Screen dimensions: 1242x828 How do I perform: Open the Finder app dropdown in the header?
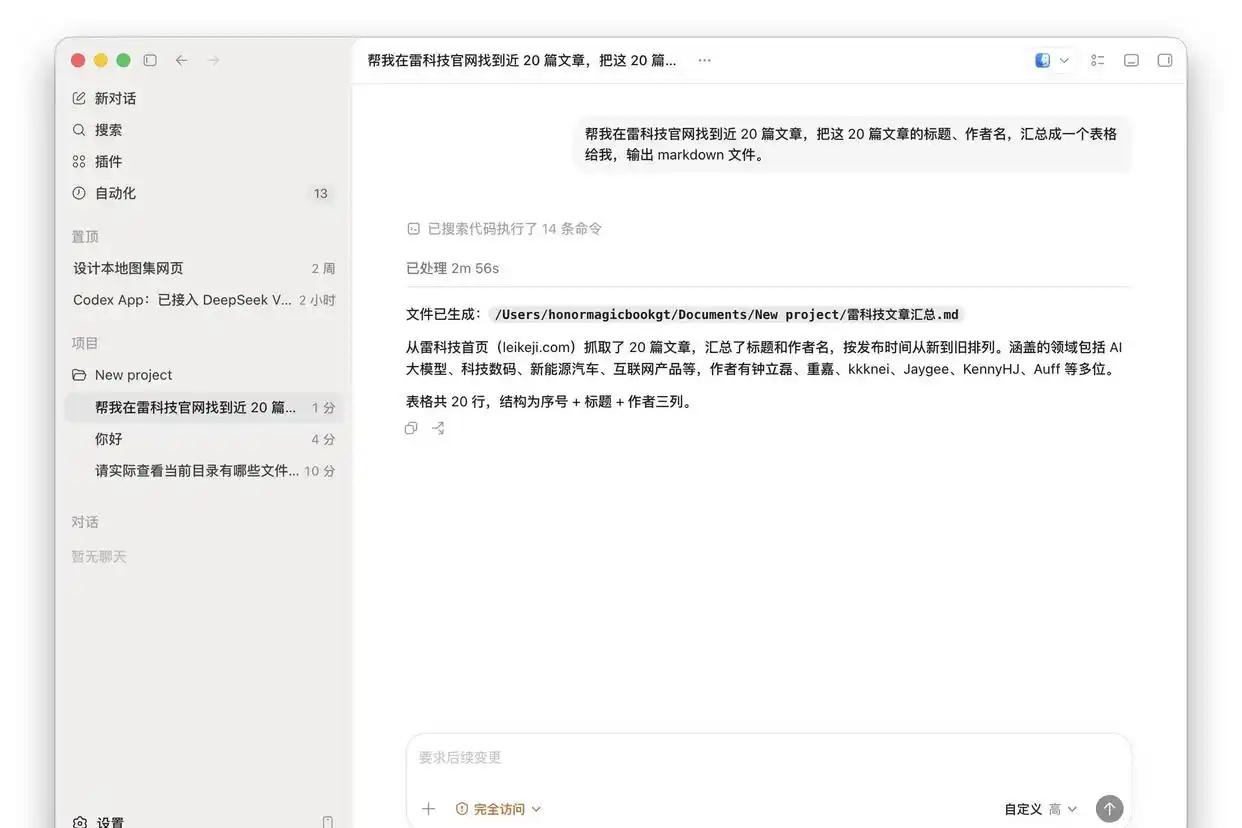1052,60
